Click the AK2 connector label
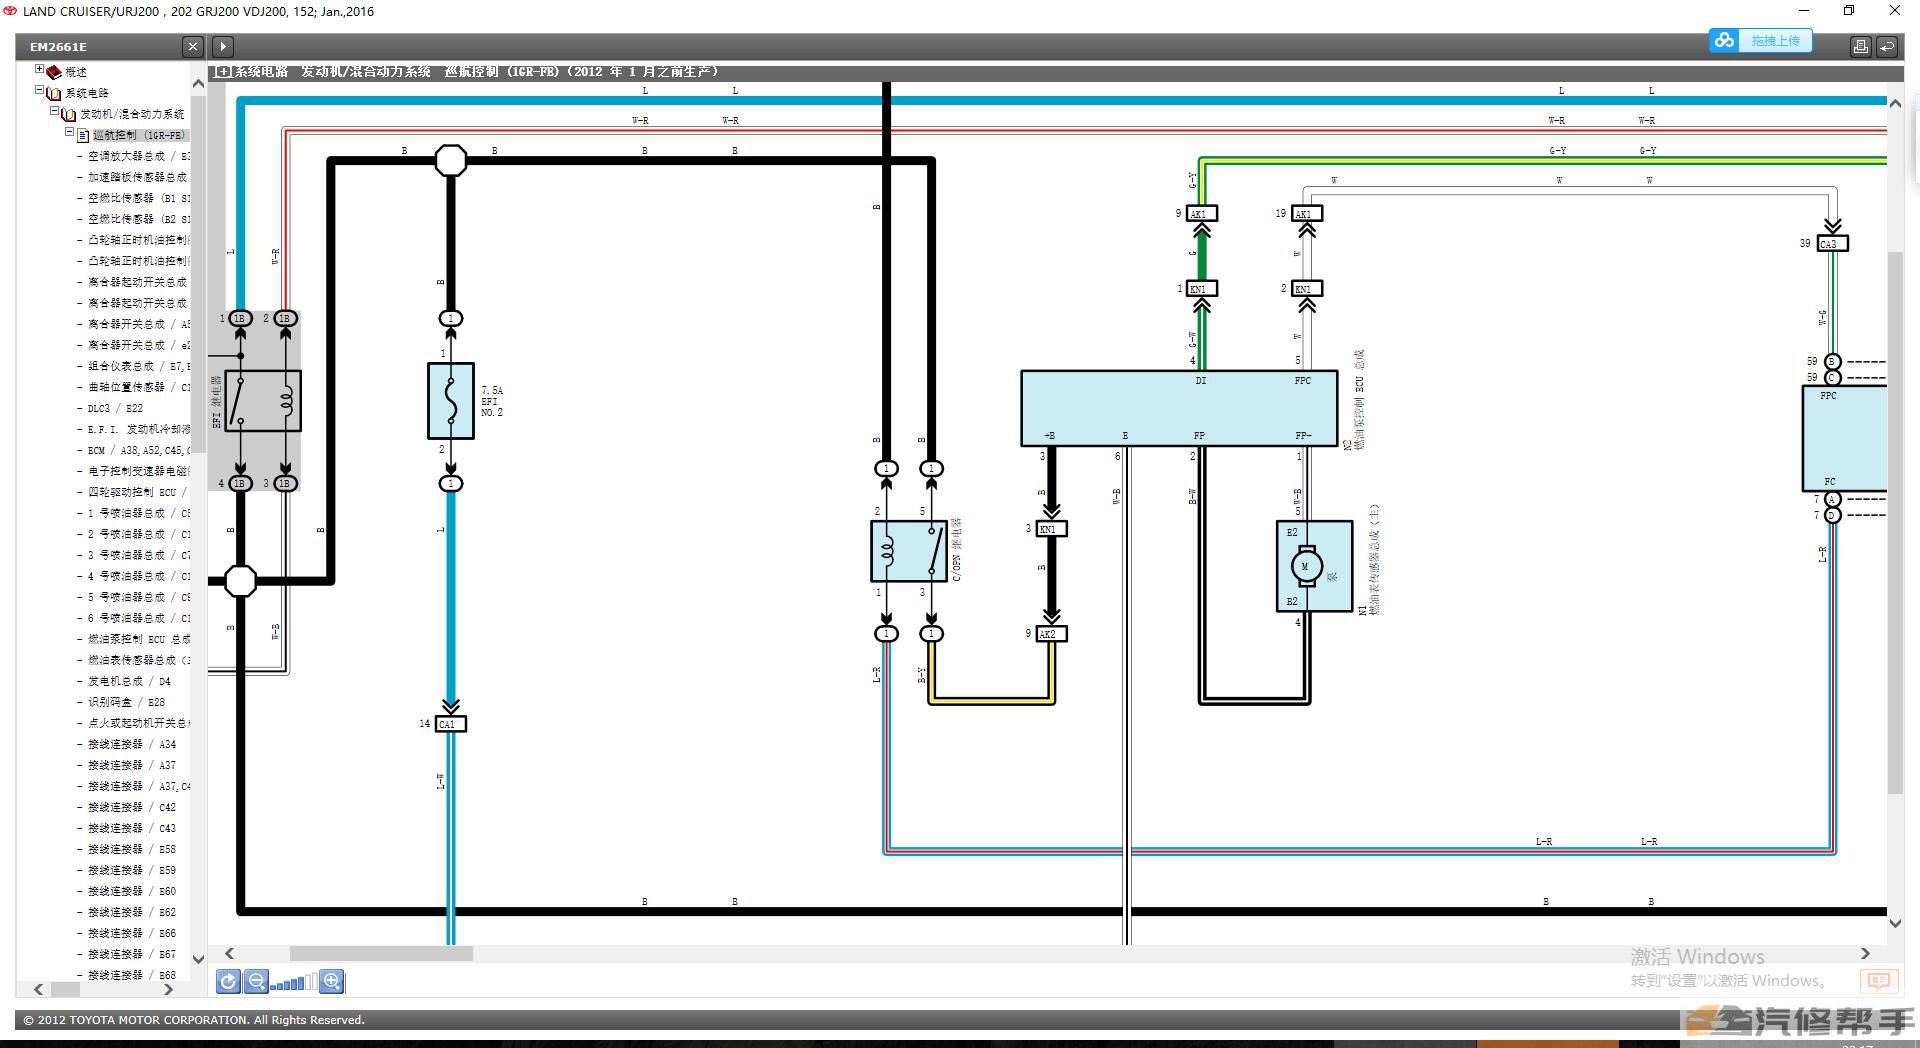This screenshot has width=1920, height=1048. point(1051,634)
